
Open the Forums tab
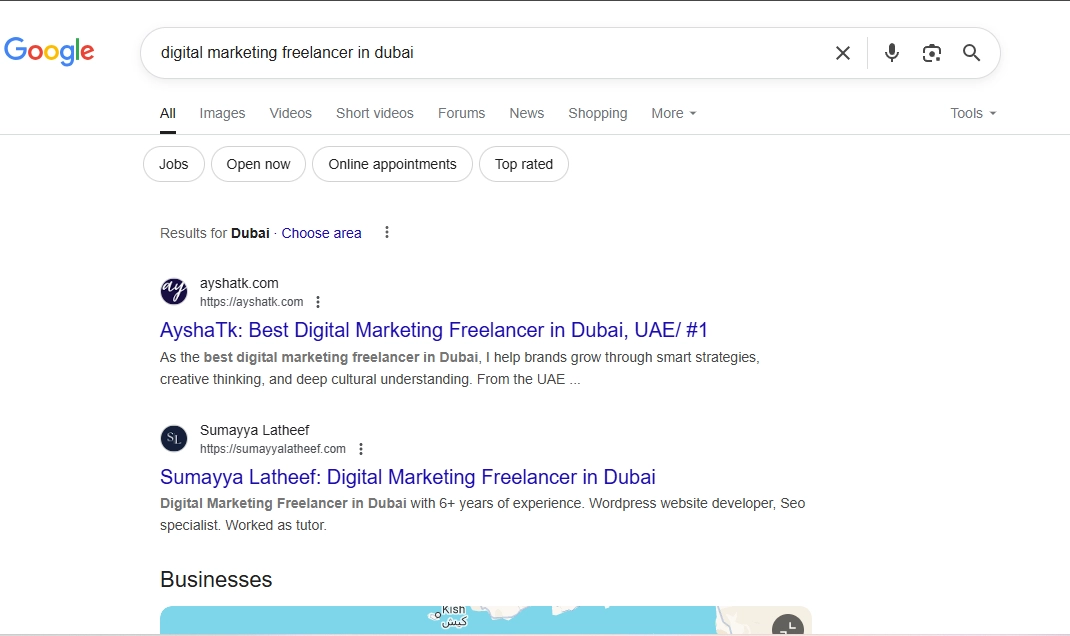[462, 113]
